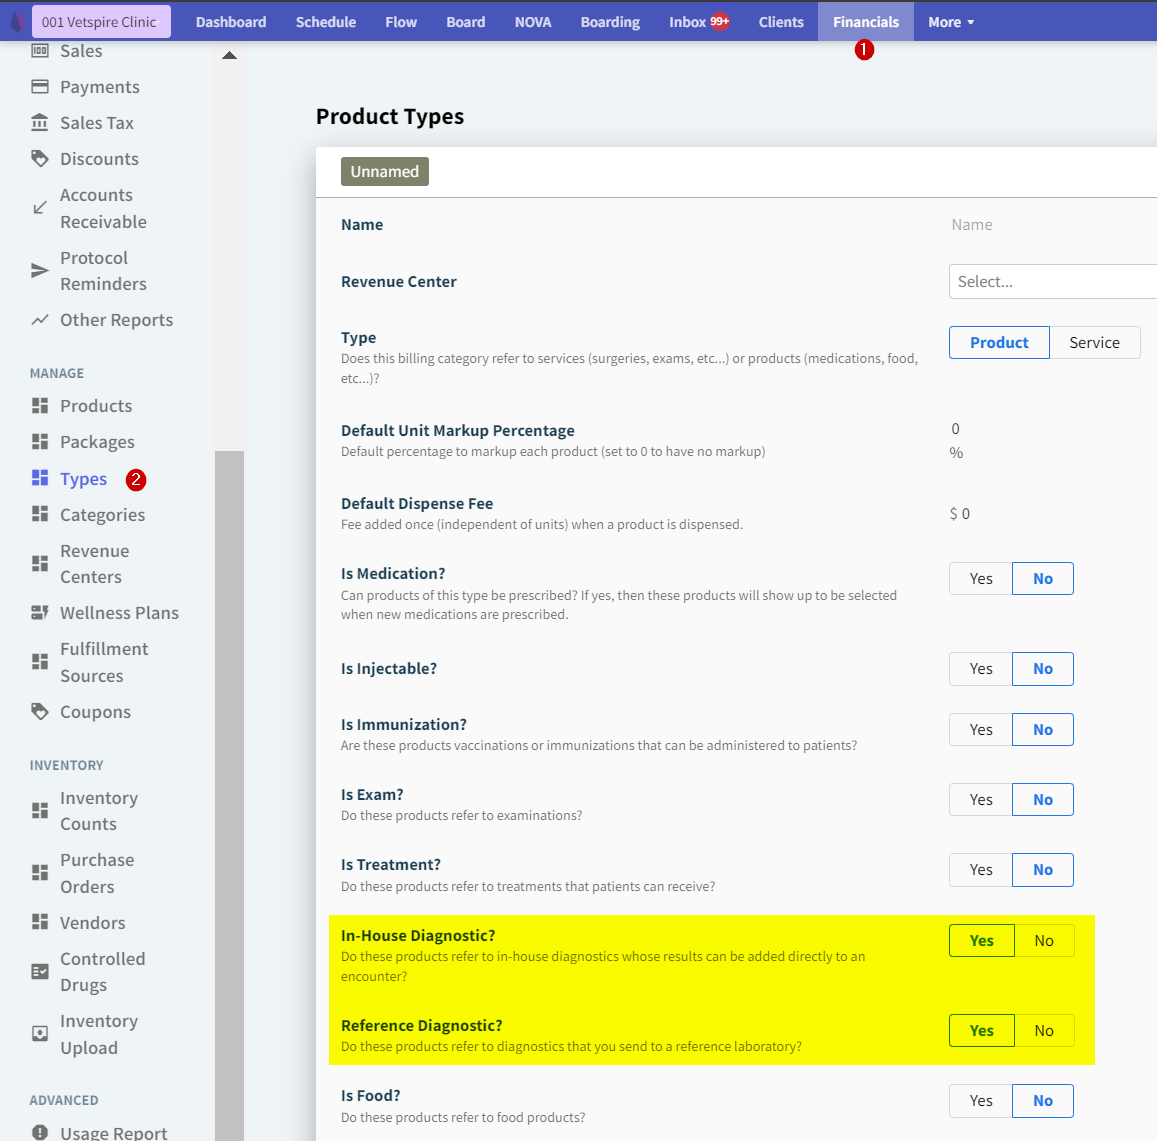Click the Unnamed product type label
Image resolution: width=1157 pixels, height=1141 pixels.
click(x=385, y=172)
